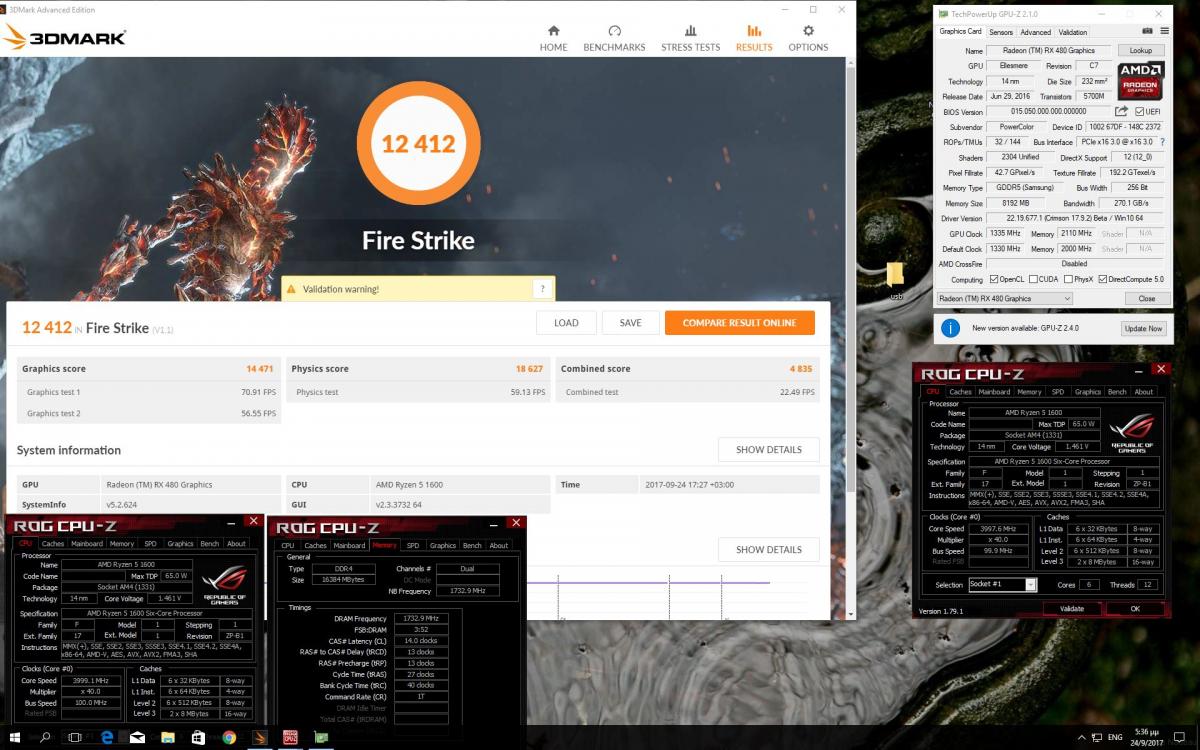Switch to the Advanced tab in GPU-Z
The width and height of the screenshot is (1200, 750).
(1036, 32)
